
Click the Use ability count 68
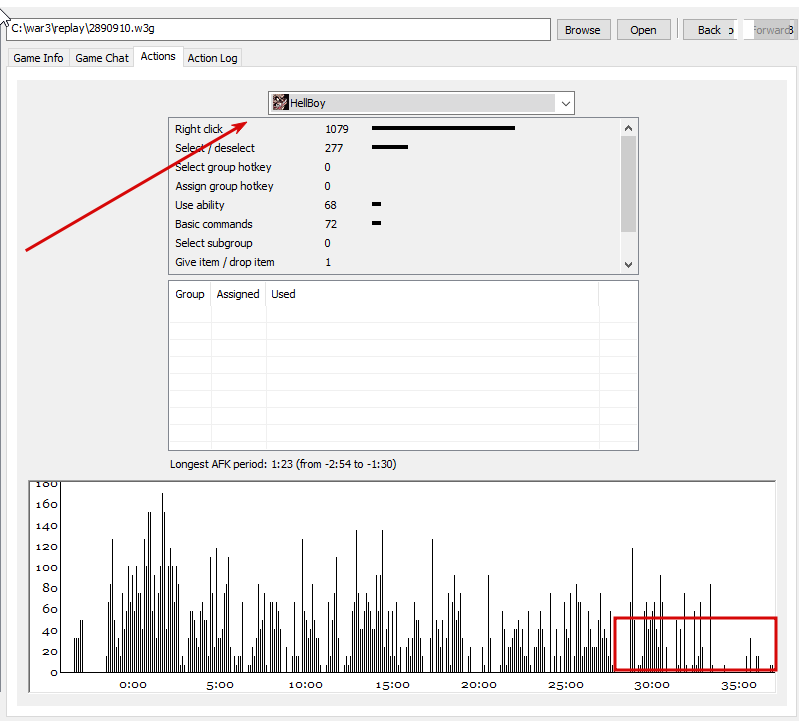point(330,205)
